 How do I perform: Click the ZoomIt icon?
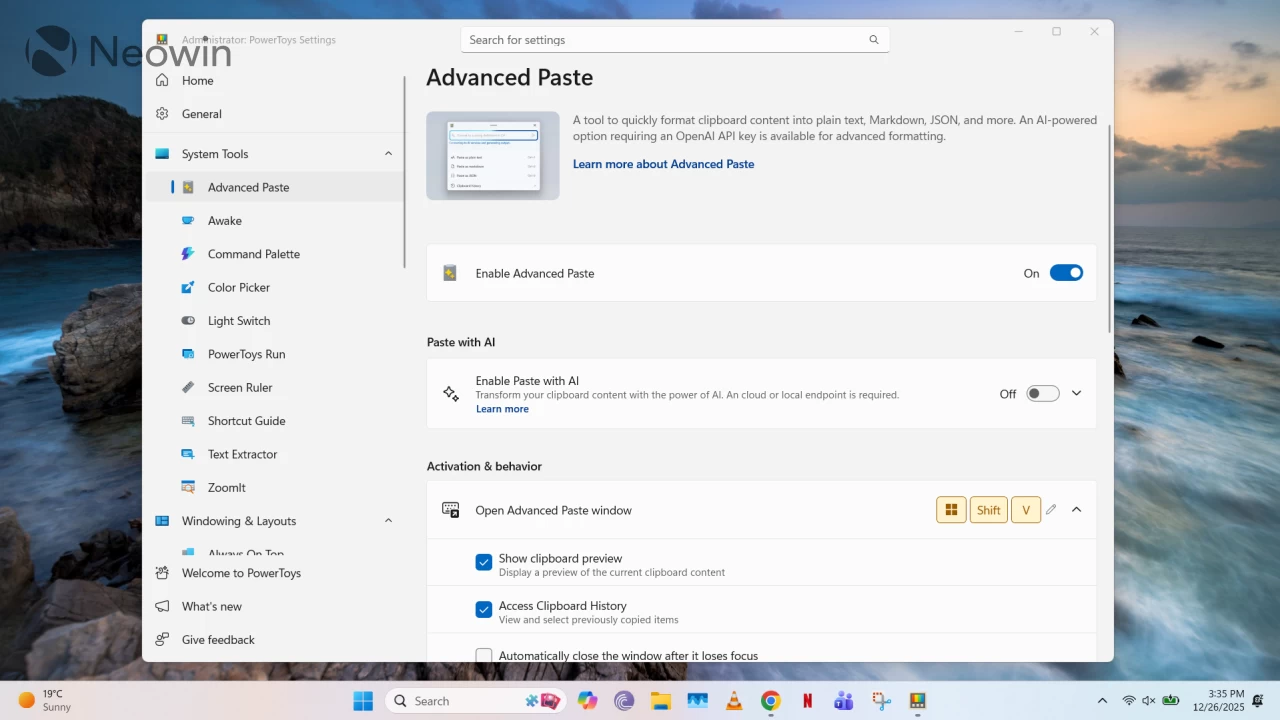pos(188,487)
